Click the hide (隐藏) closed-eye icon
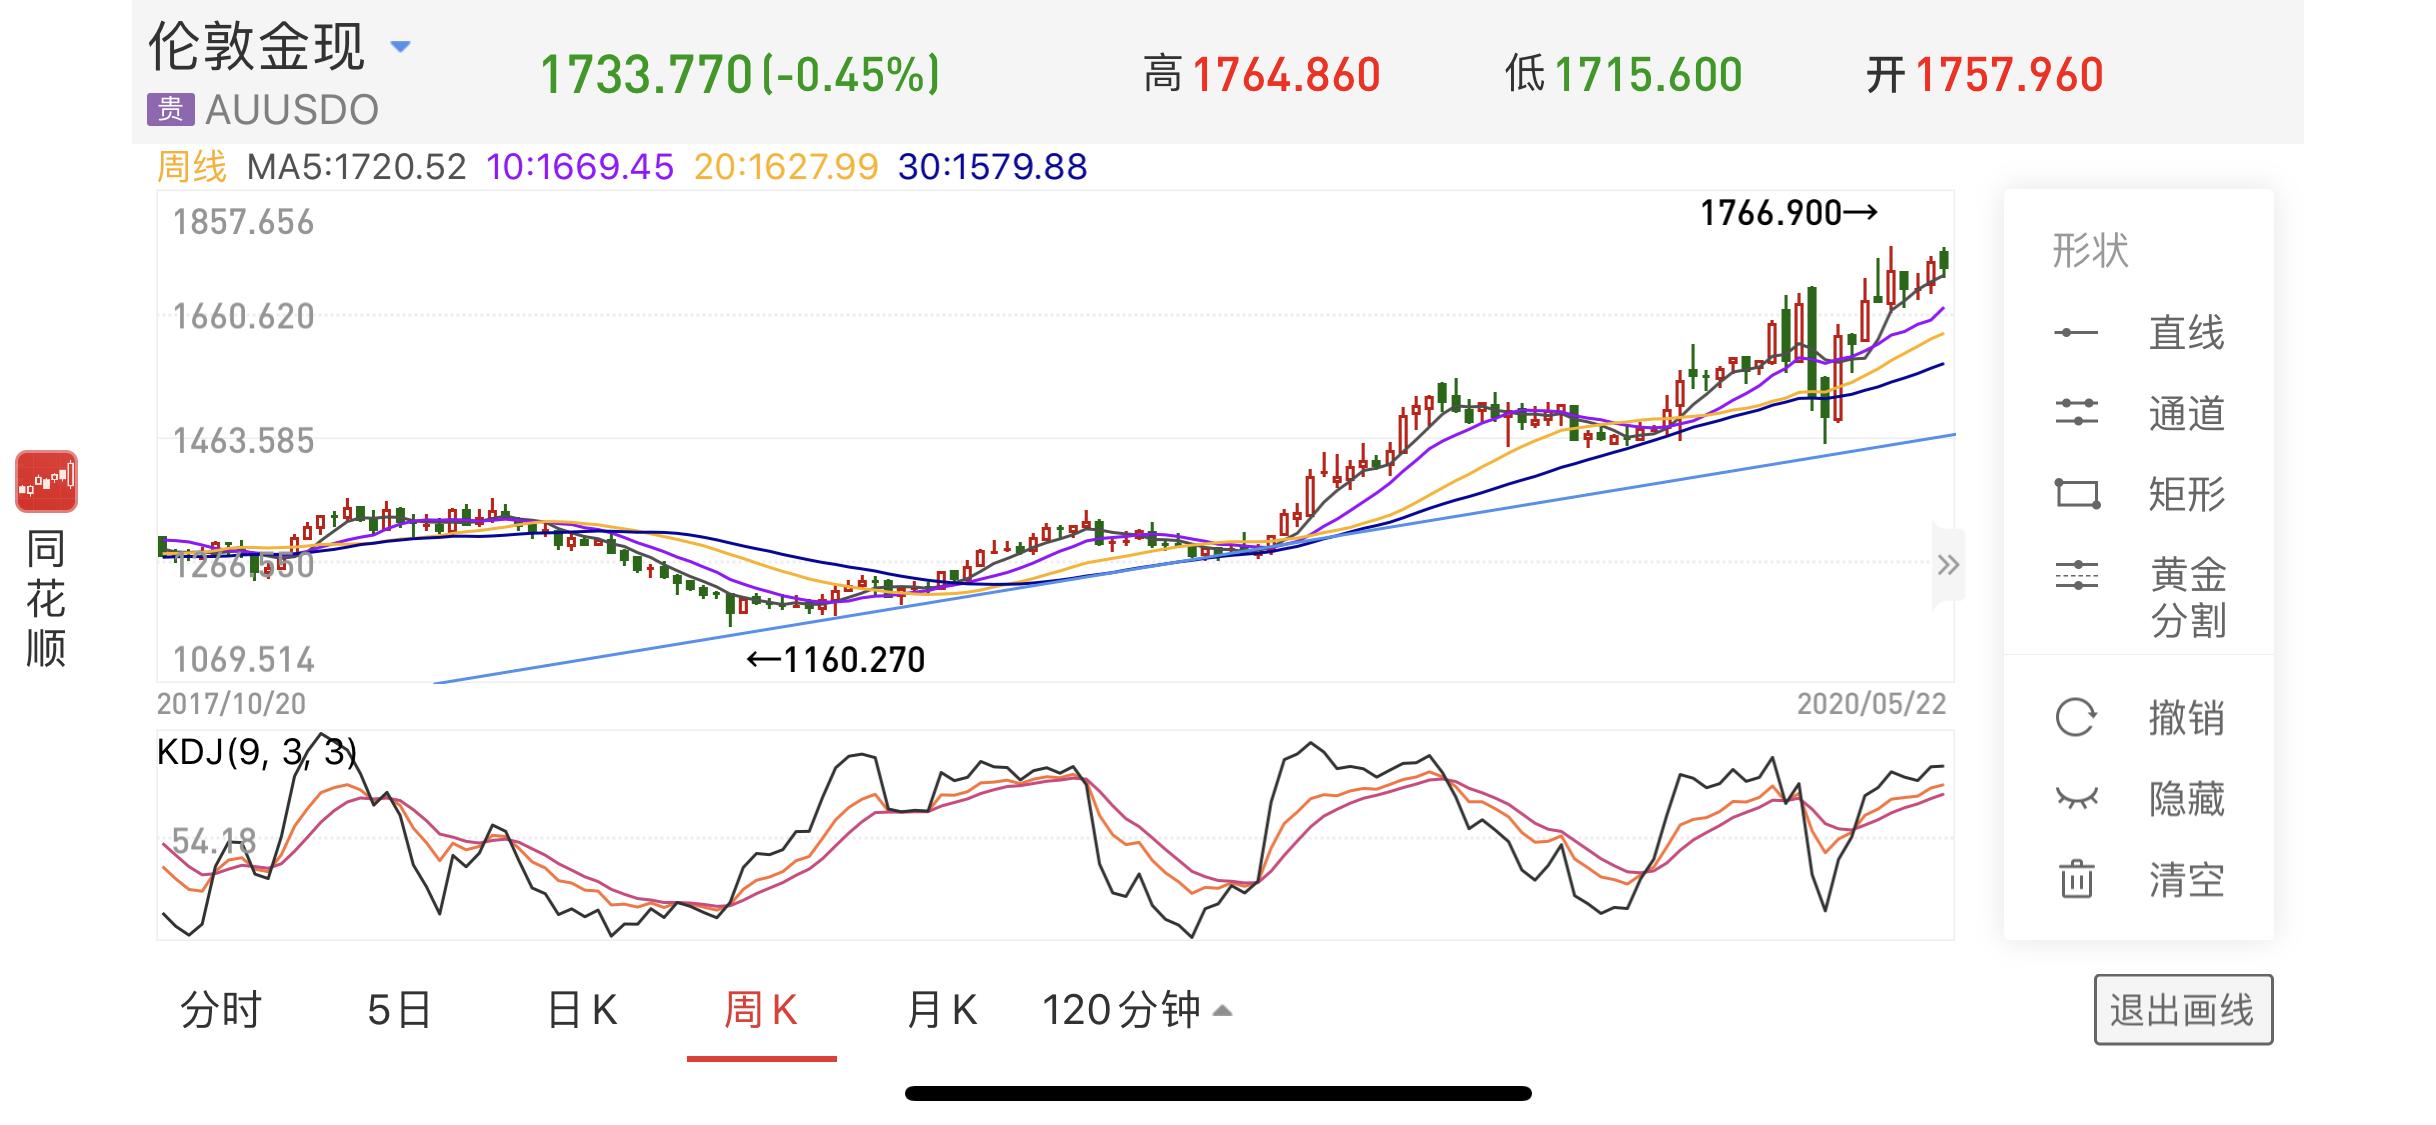Screen dimensions: 2436x1125 (2076, 798)
